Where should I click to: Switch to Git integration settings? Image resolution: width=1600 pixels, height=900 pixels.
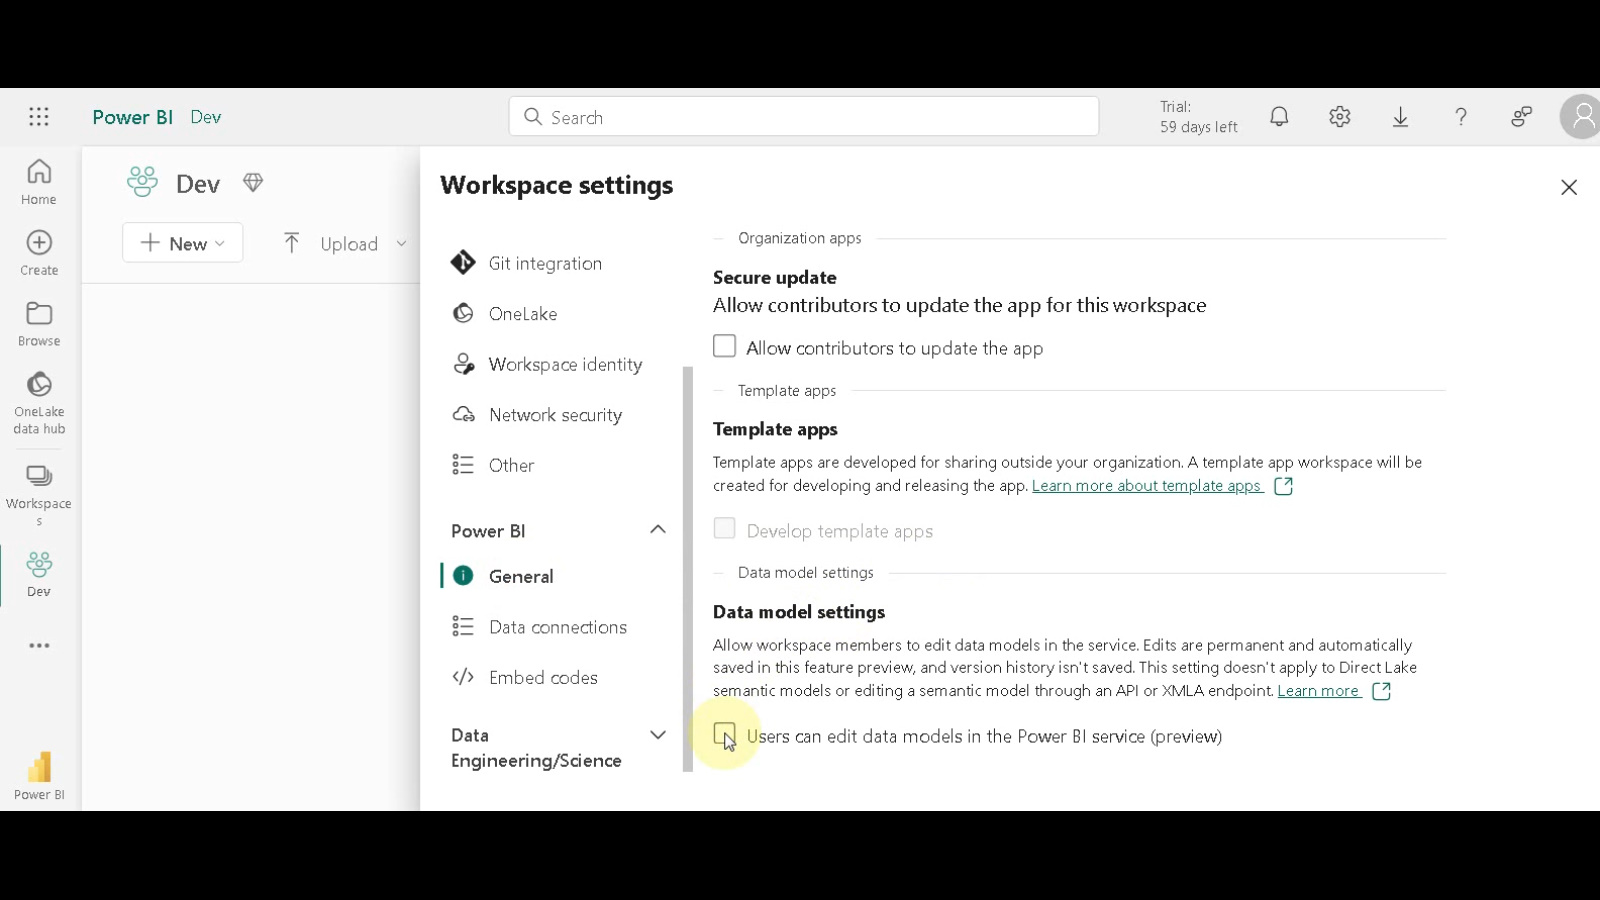click(x=545, y=262)
